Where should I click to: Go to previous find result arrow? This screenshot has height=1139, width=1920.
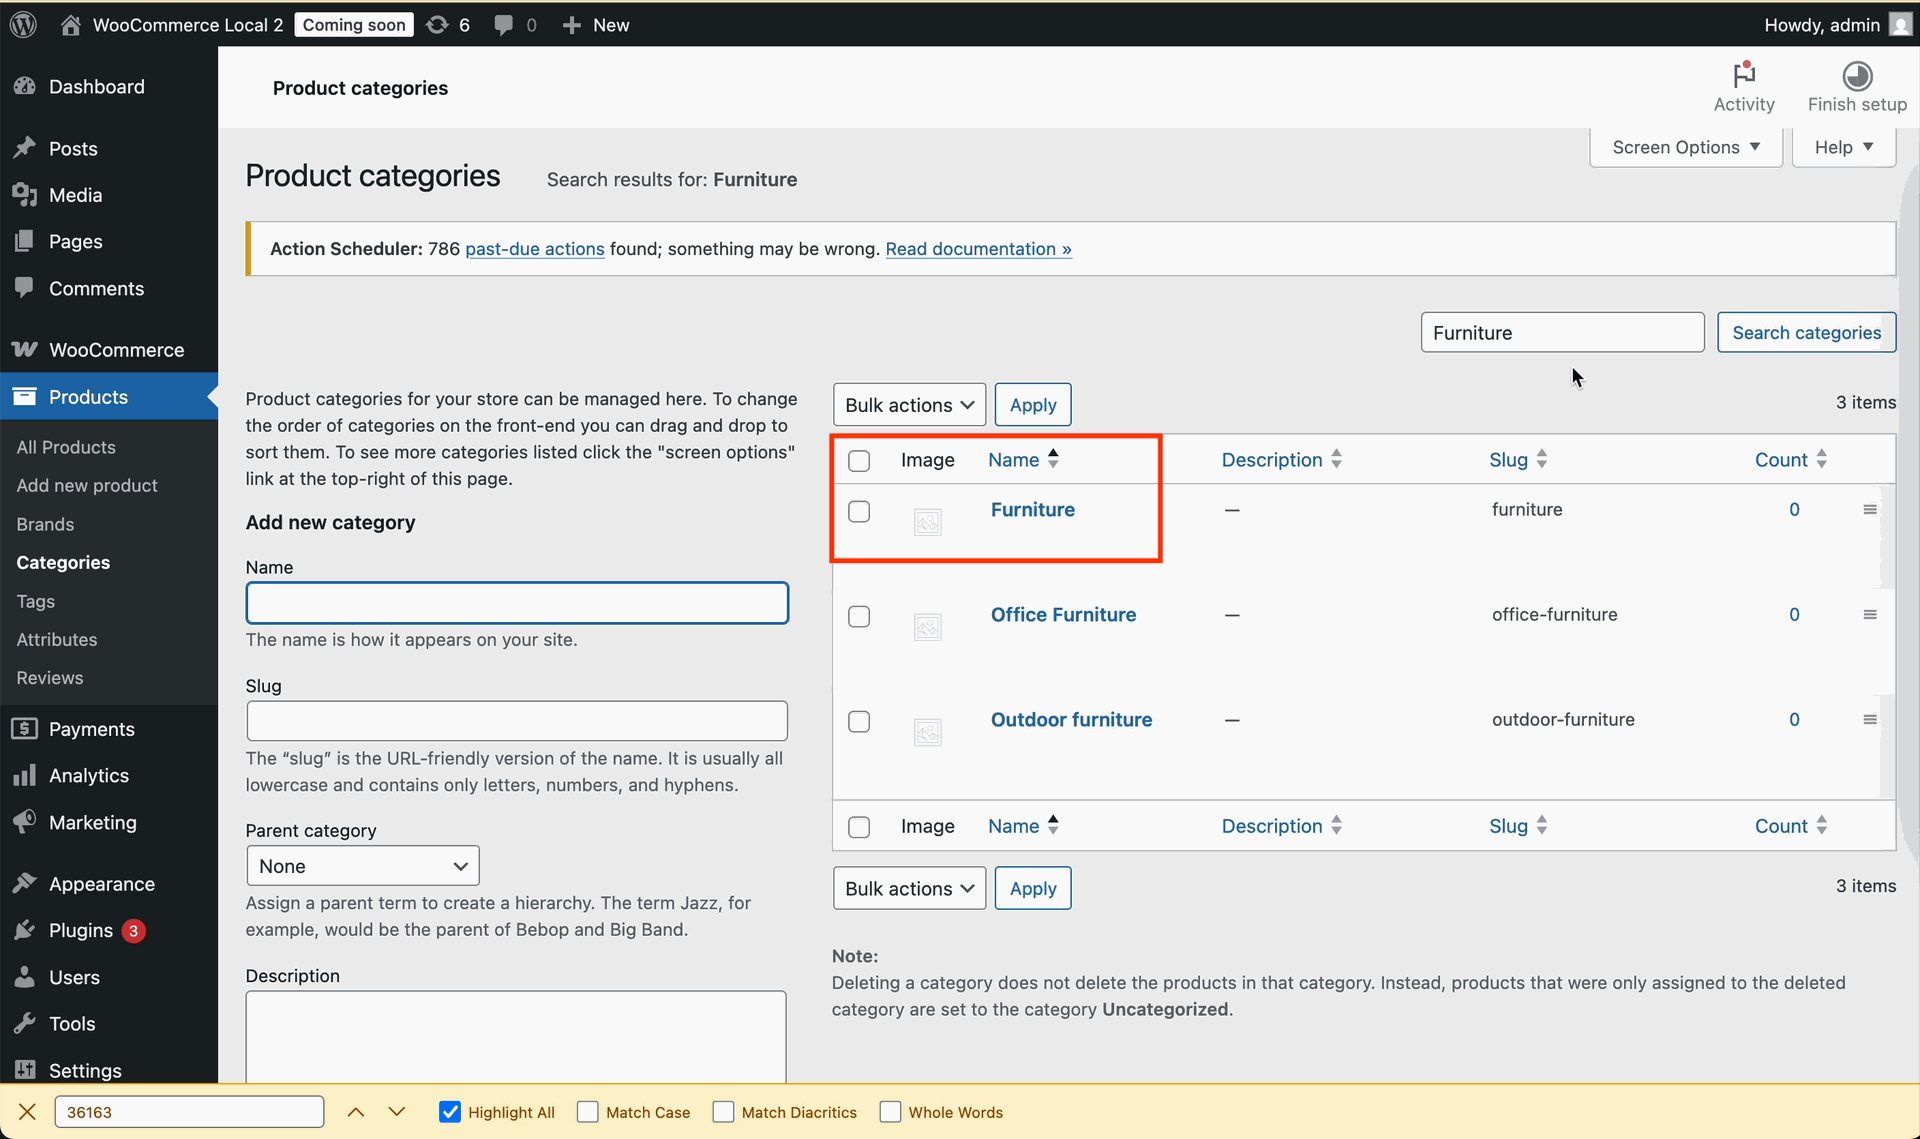[356, 1112]
